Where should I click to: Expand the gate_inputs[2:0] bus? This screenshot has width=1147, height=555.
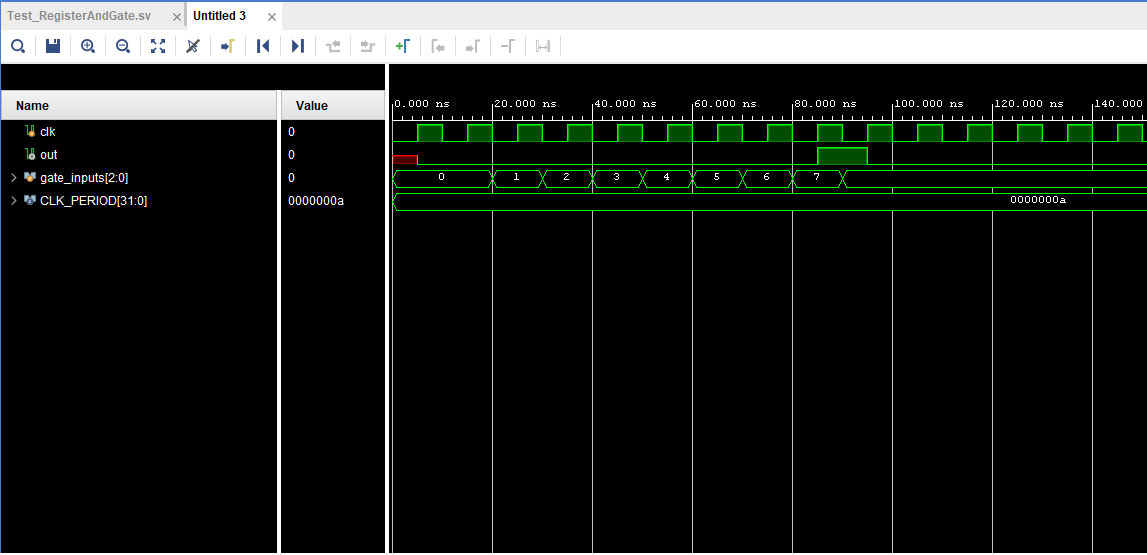[13, 178]
